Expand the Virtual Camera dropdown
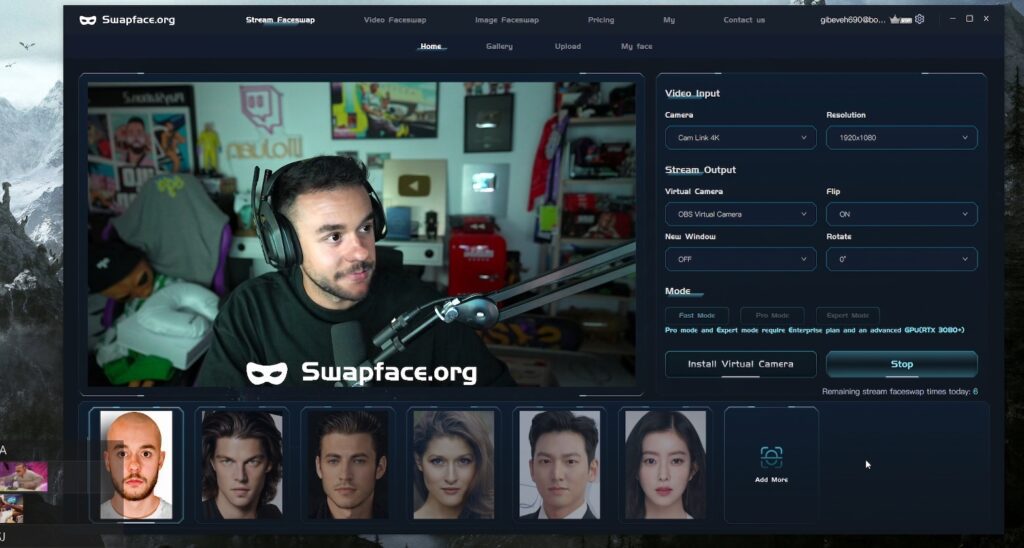This screenshot has height=548, width=1024. pyautogui.click(x=741, y=214)
